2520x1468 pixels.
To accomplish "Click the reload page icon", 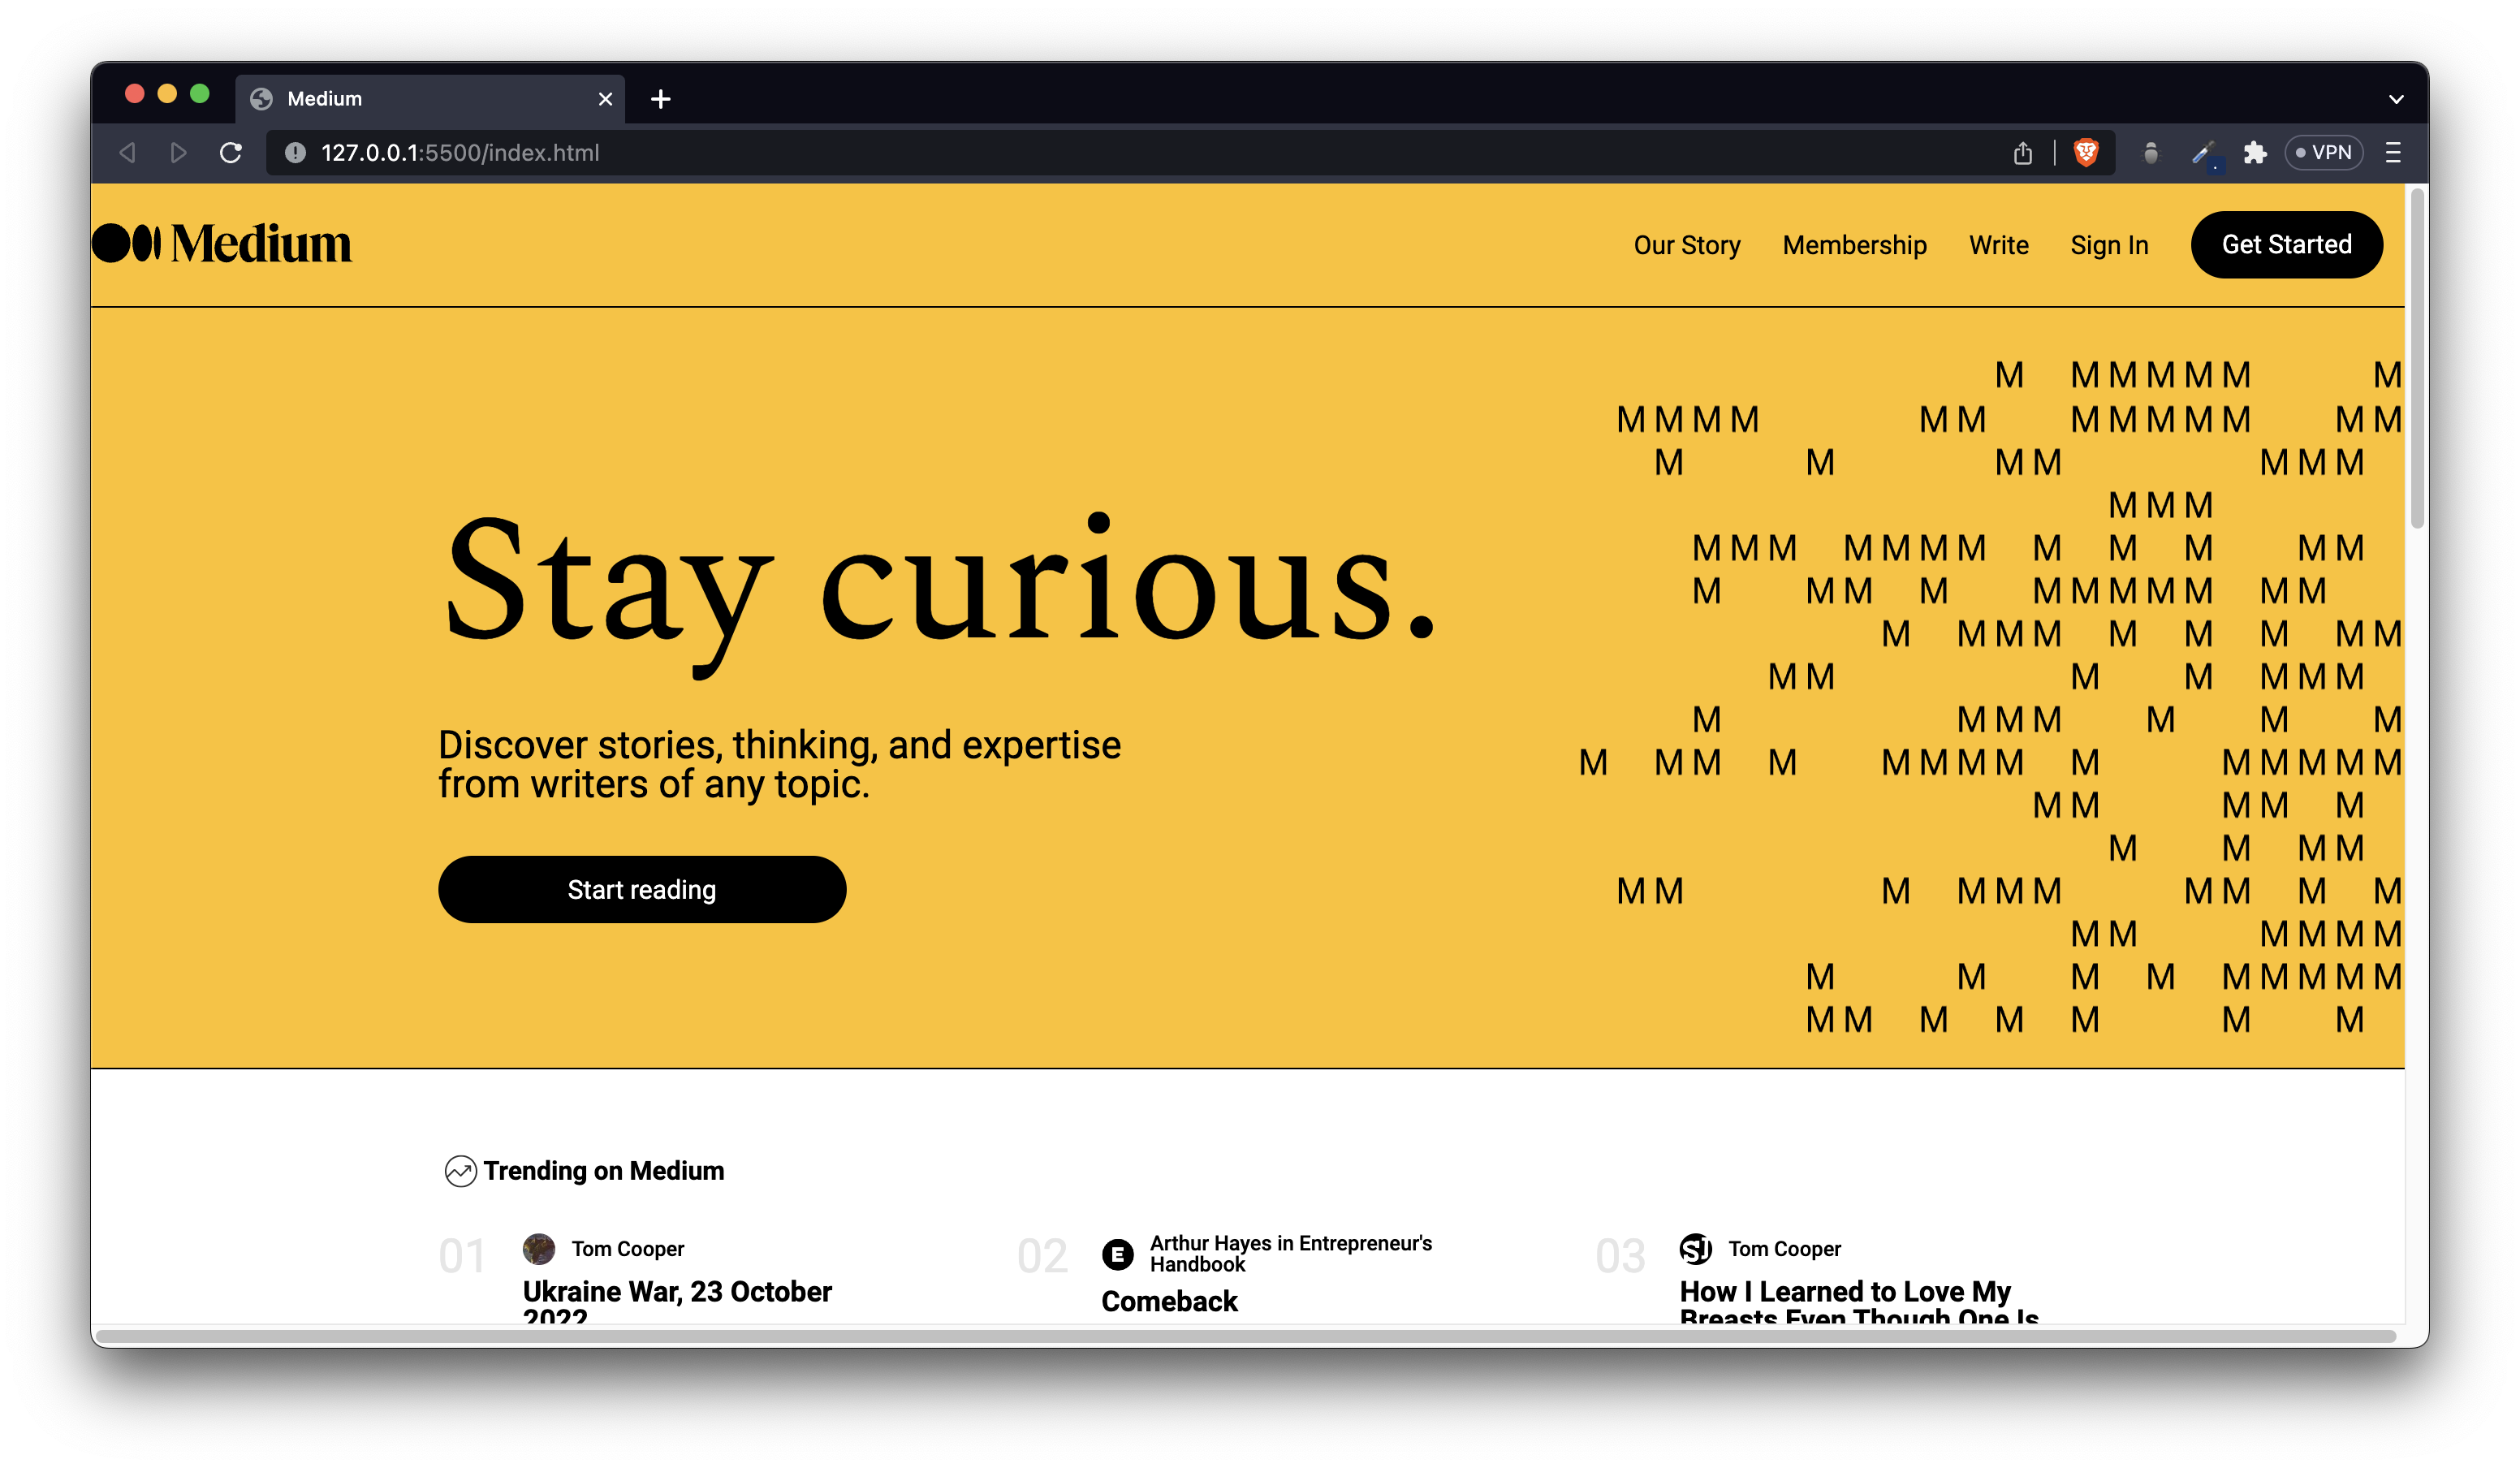I will coord(231,153).
